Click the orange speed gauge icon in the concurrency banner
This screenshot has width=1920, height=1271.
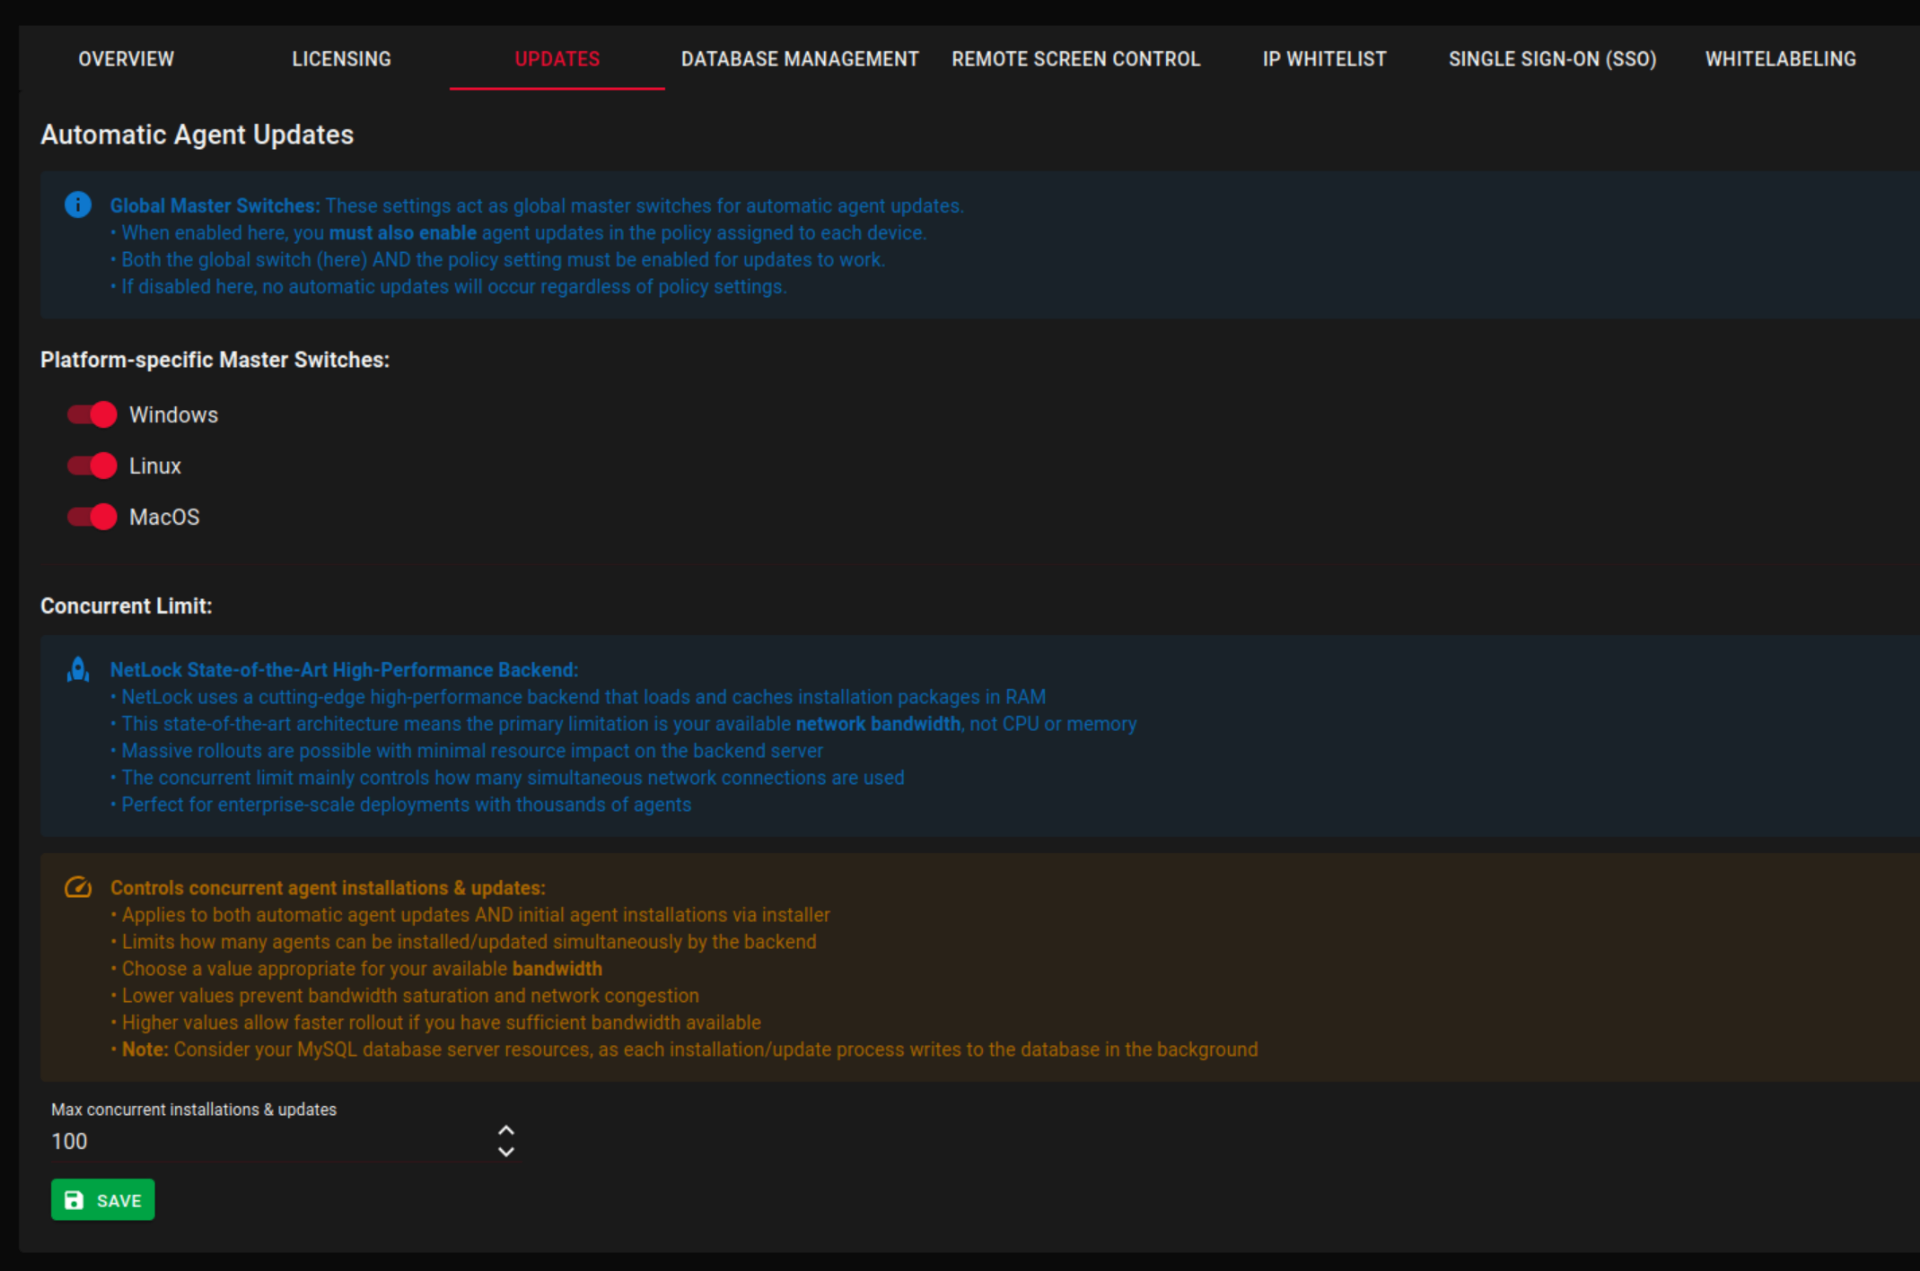tap(78, 886)
